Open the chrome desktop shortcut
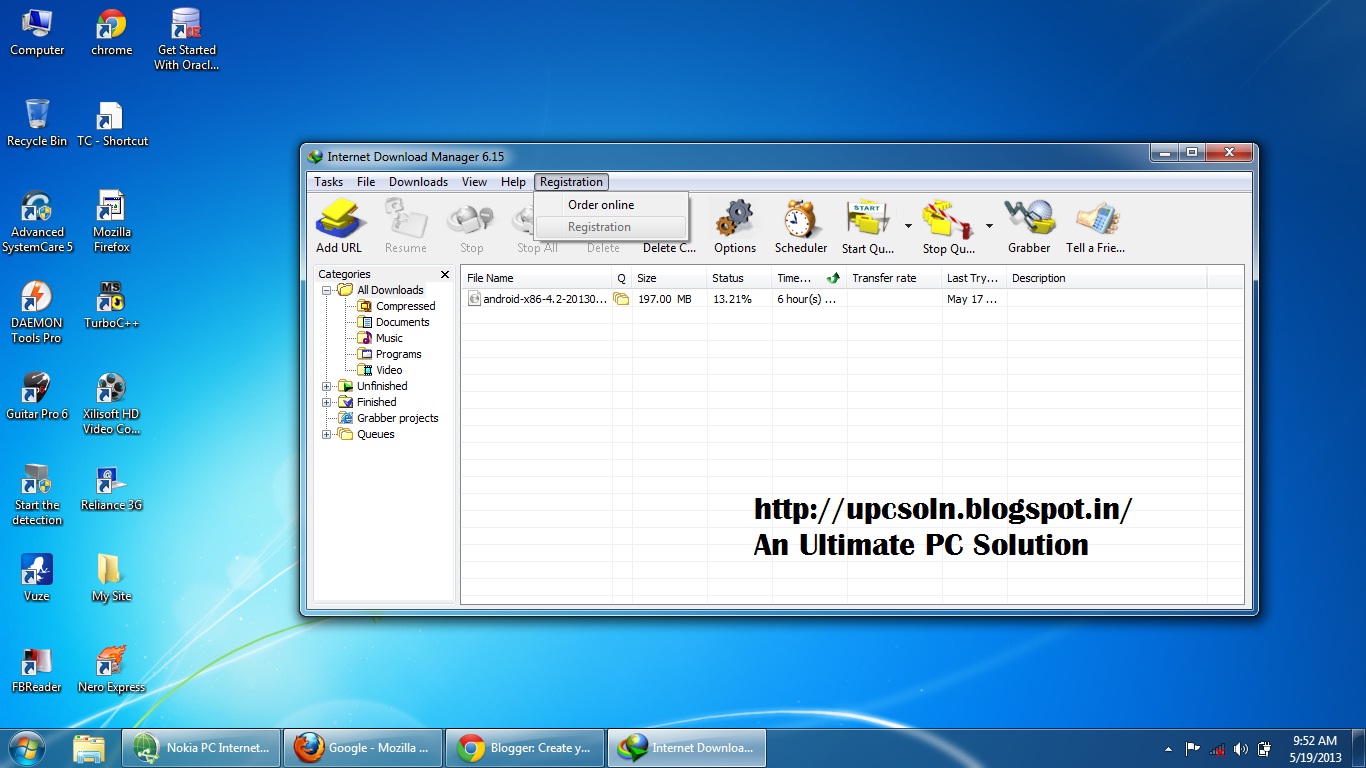The image size is (1366, 768). coord(111,32)
